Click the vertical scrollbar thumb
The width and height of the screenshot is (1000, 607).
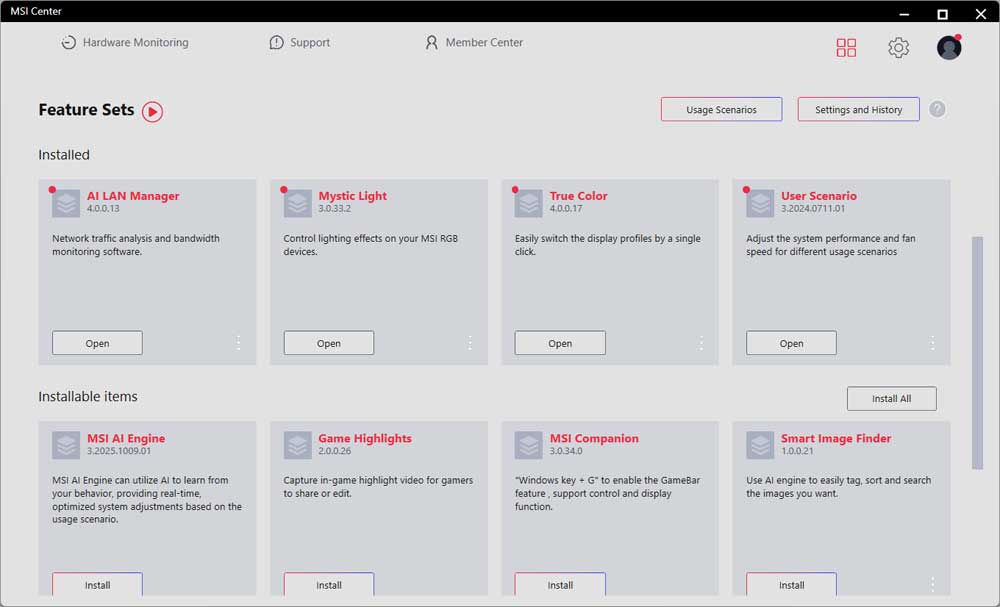click(977, 353)
